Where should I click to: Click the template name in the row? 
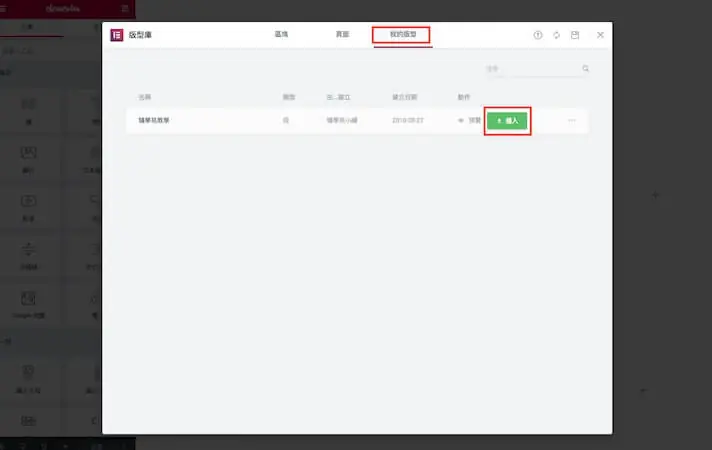pos(154,120)
